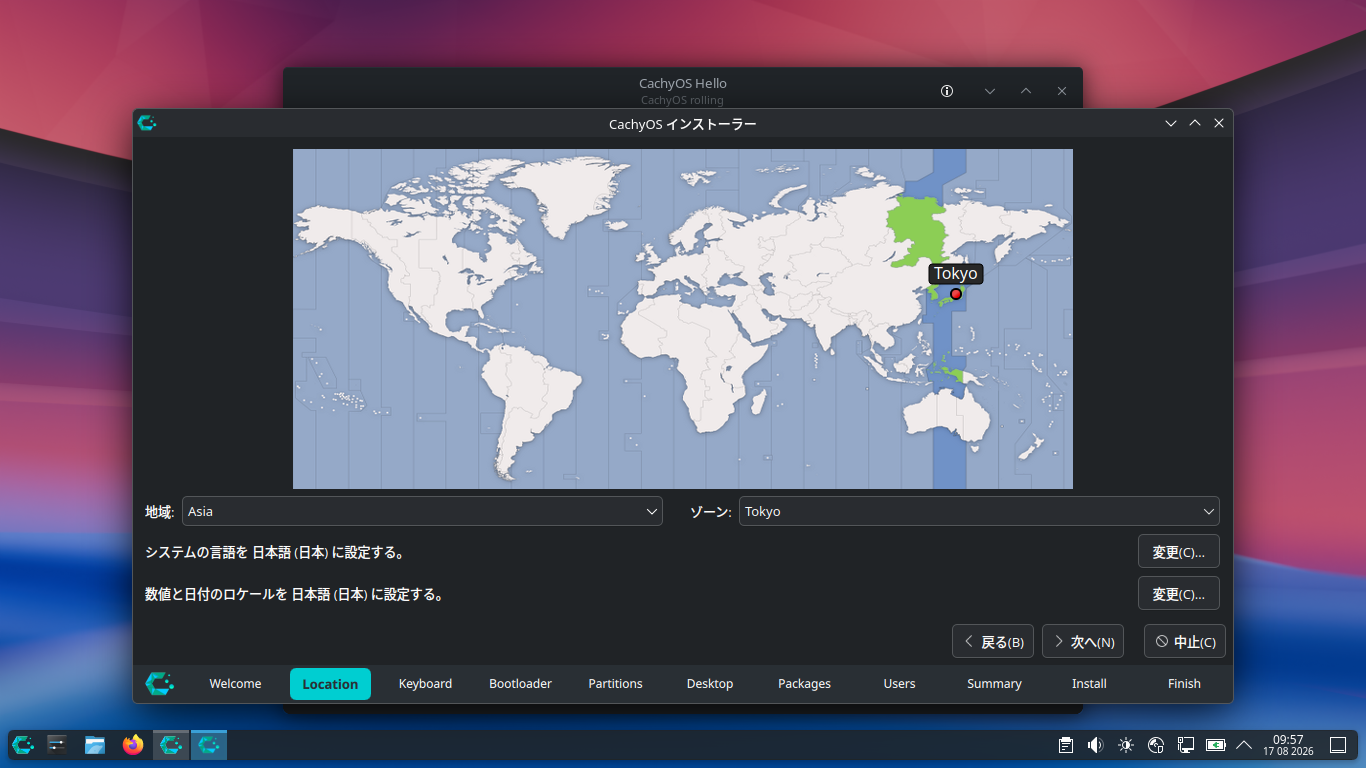Open the ゾーン (zone) dropdown showing Tokyo
This screenshot has width=1366, height=768.
(x=979, y=511)
